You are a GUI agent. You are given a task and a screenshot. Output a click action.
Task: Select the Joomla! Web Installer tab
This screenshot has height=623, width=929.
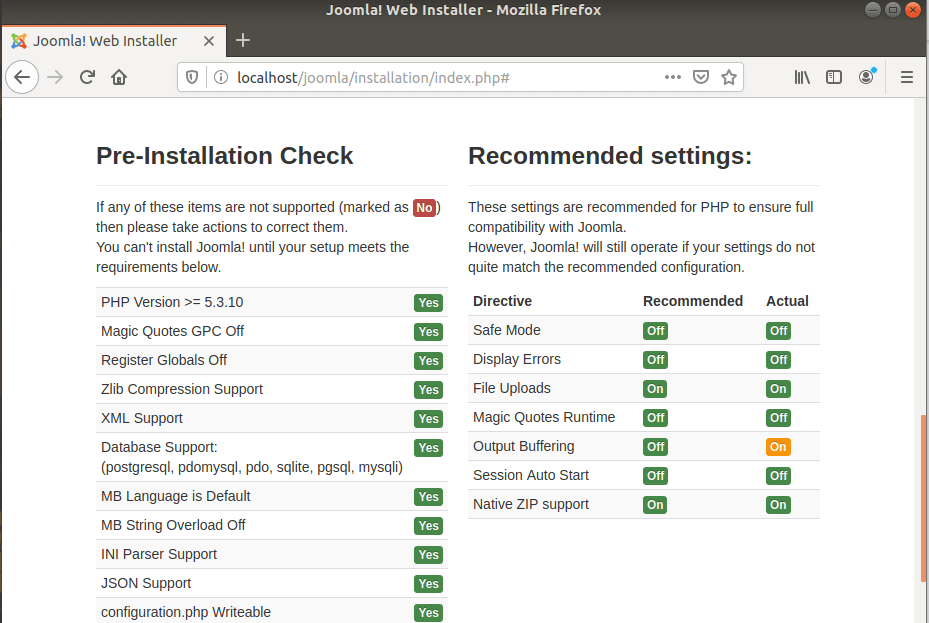pos(114,41)
